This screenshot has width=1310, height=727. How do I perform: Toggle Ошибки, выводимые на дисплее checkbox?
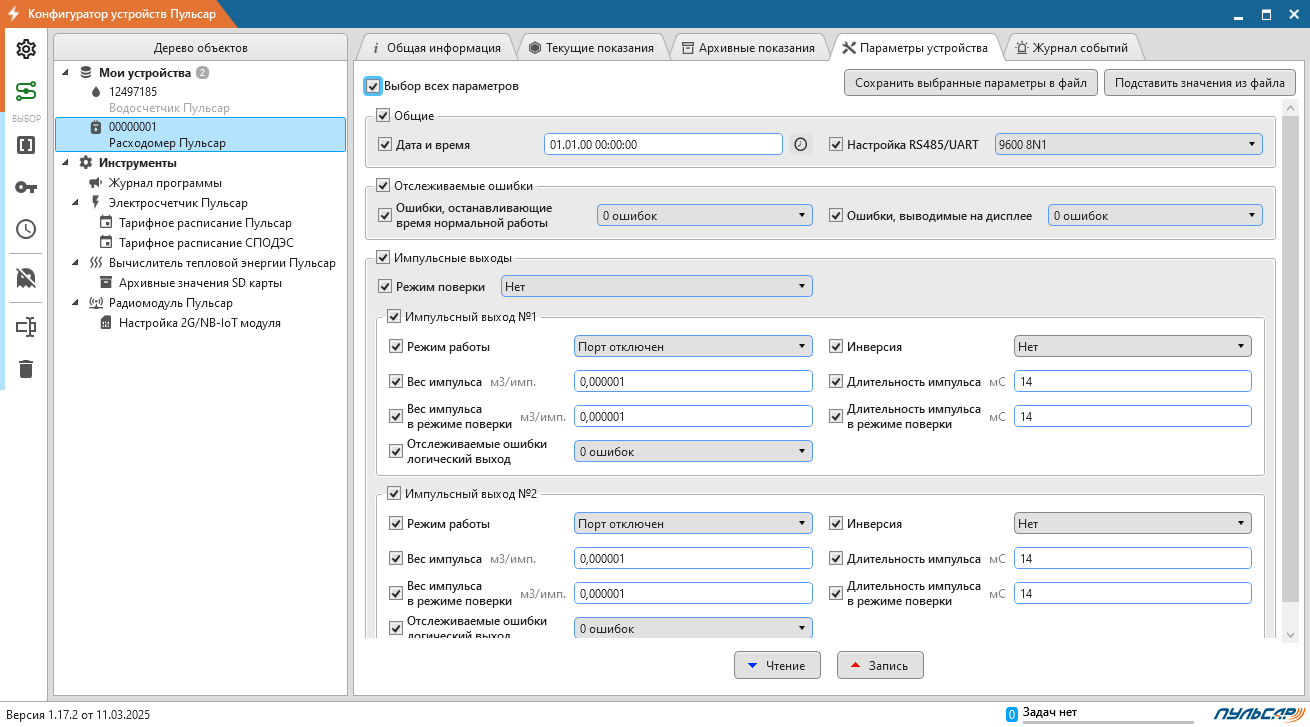click(x=836, y=215)
